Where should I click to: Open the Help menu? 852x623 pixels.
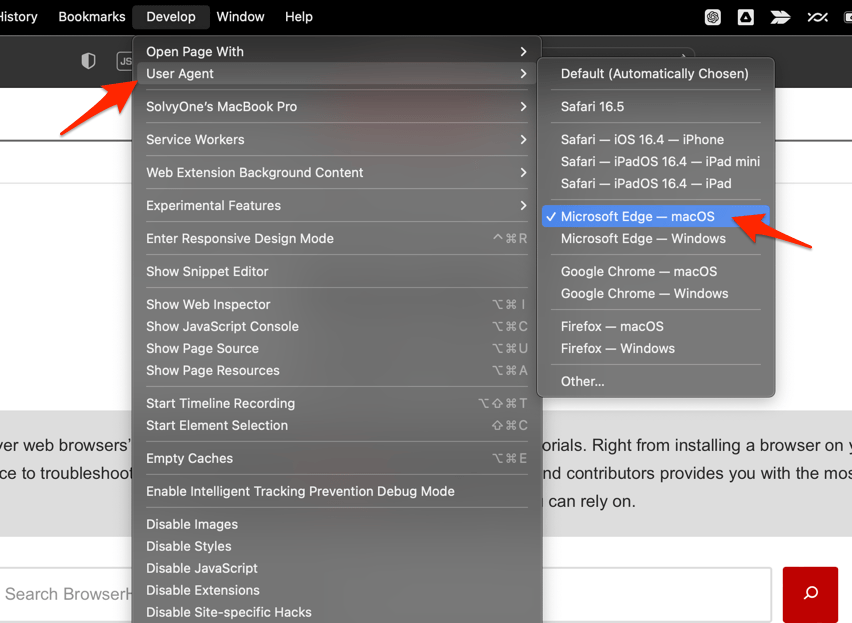coord(299,17)
